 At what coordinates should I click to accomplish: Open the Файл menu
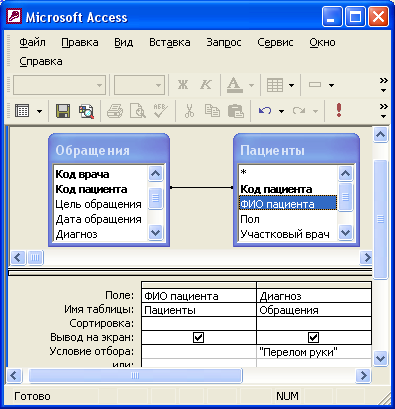[x=32, y=42]
